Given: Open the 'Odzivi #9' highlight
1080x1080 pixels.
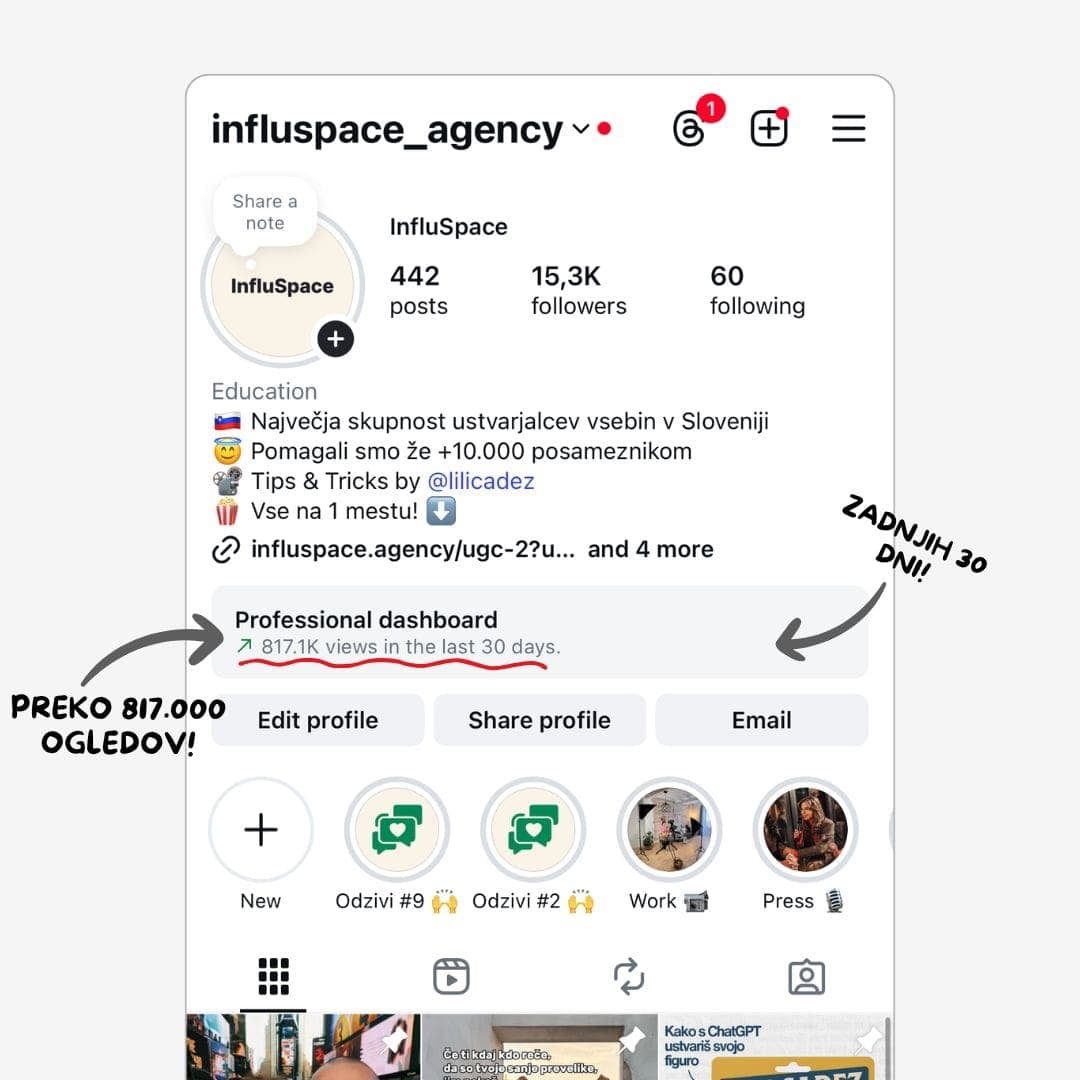Looking at the screenshot, I should pos(397,829).
